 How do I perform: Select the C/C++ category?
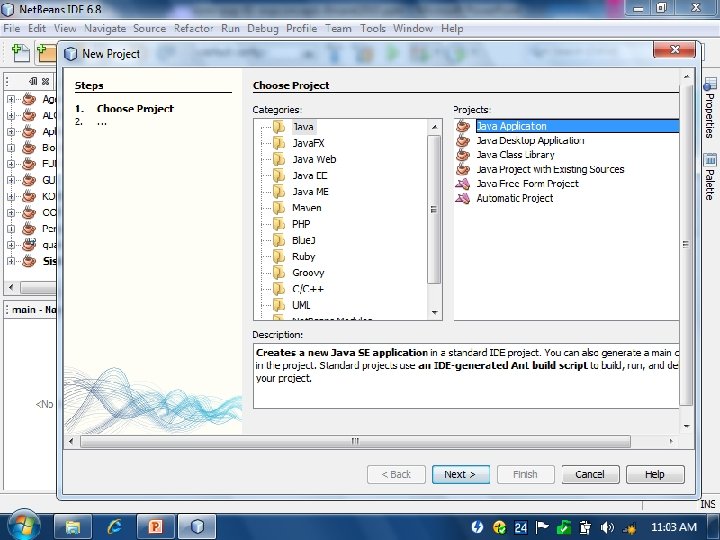pos(308,289)
